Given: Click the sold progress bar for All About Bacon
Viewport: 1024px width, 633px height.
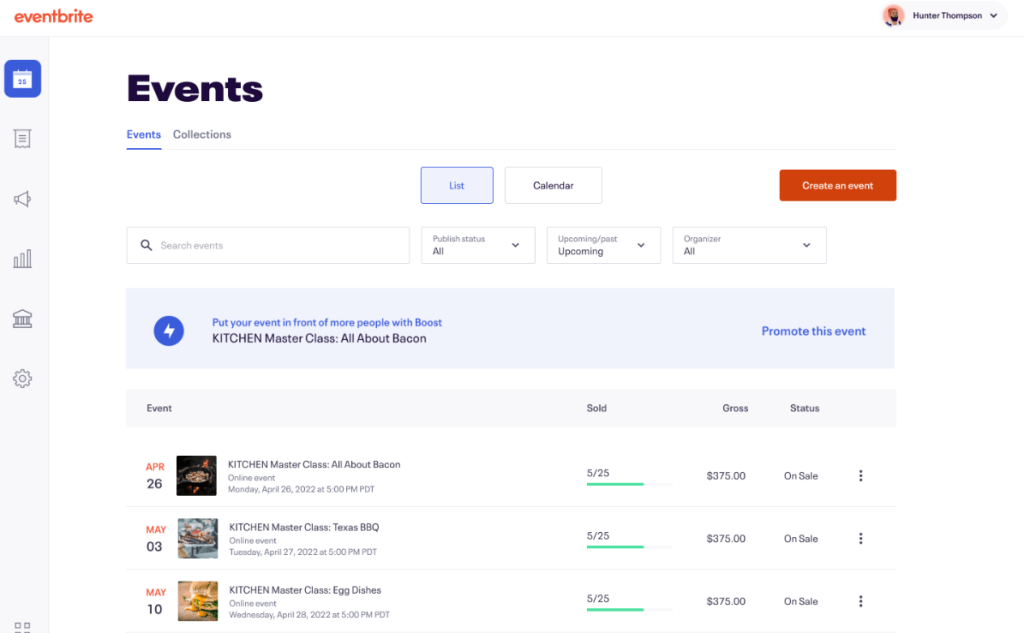Looking at the screenshot, I should (x=629, y=484).
